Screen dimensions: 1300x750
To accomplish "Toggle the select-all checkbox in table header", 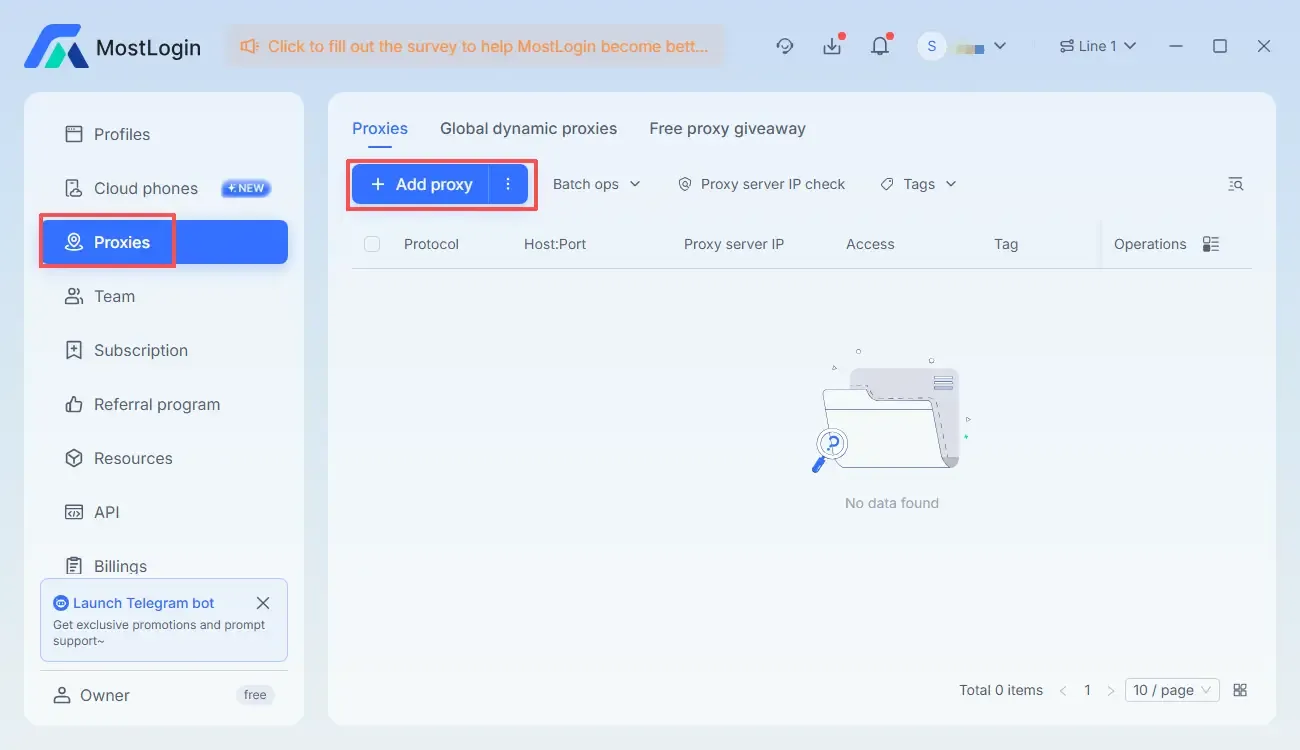I will pos(372,244).
